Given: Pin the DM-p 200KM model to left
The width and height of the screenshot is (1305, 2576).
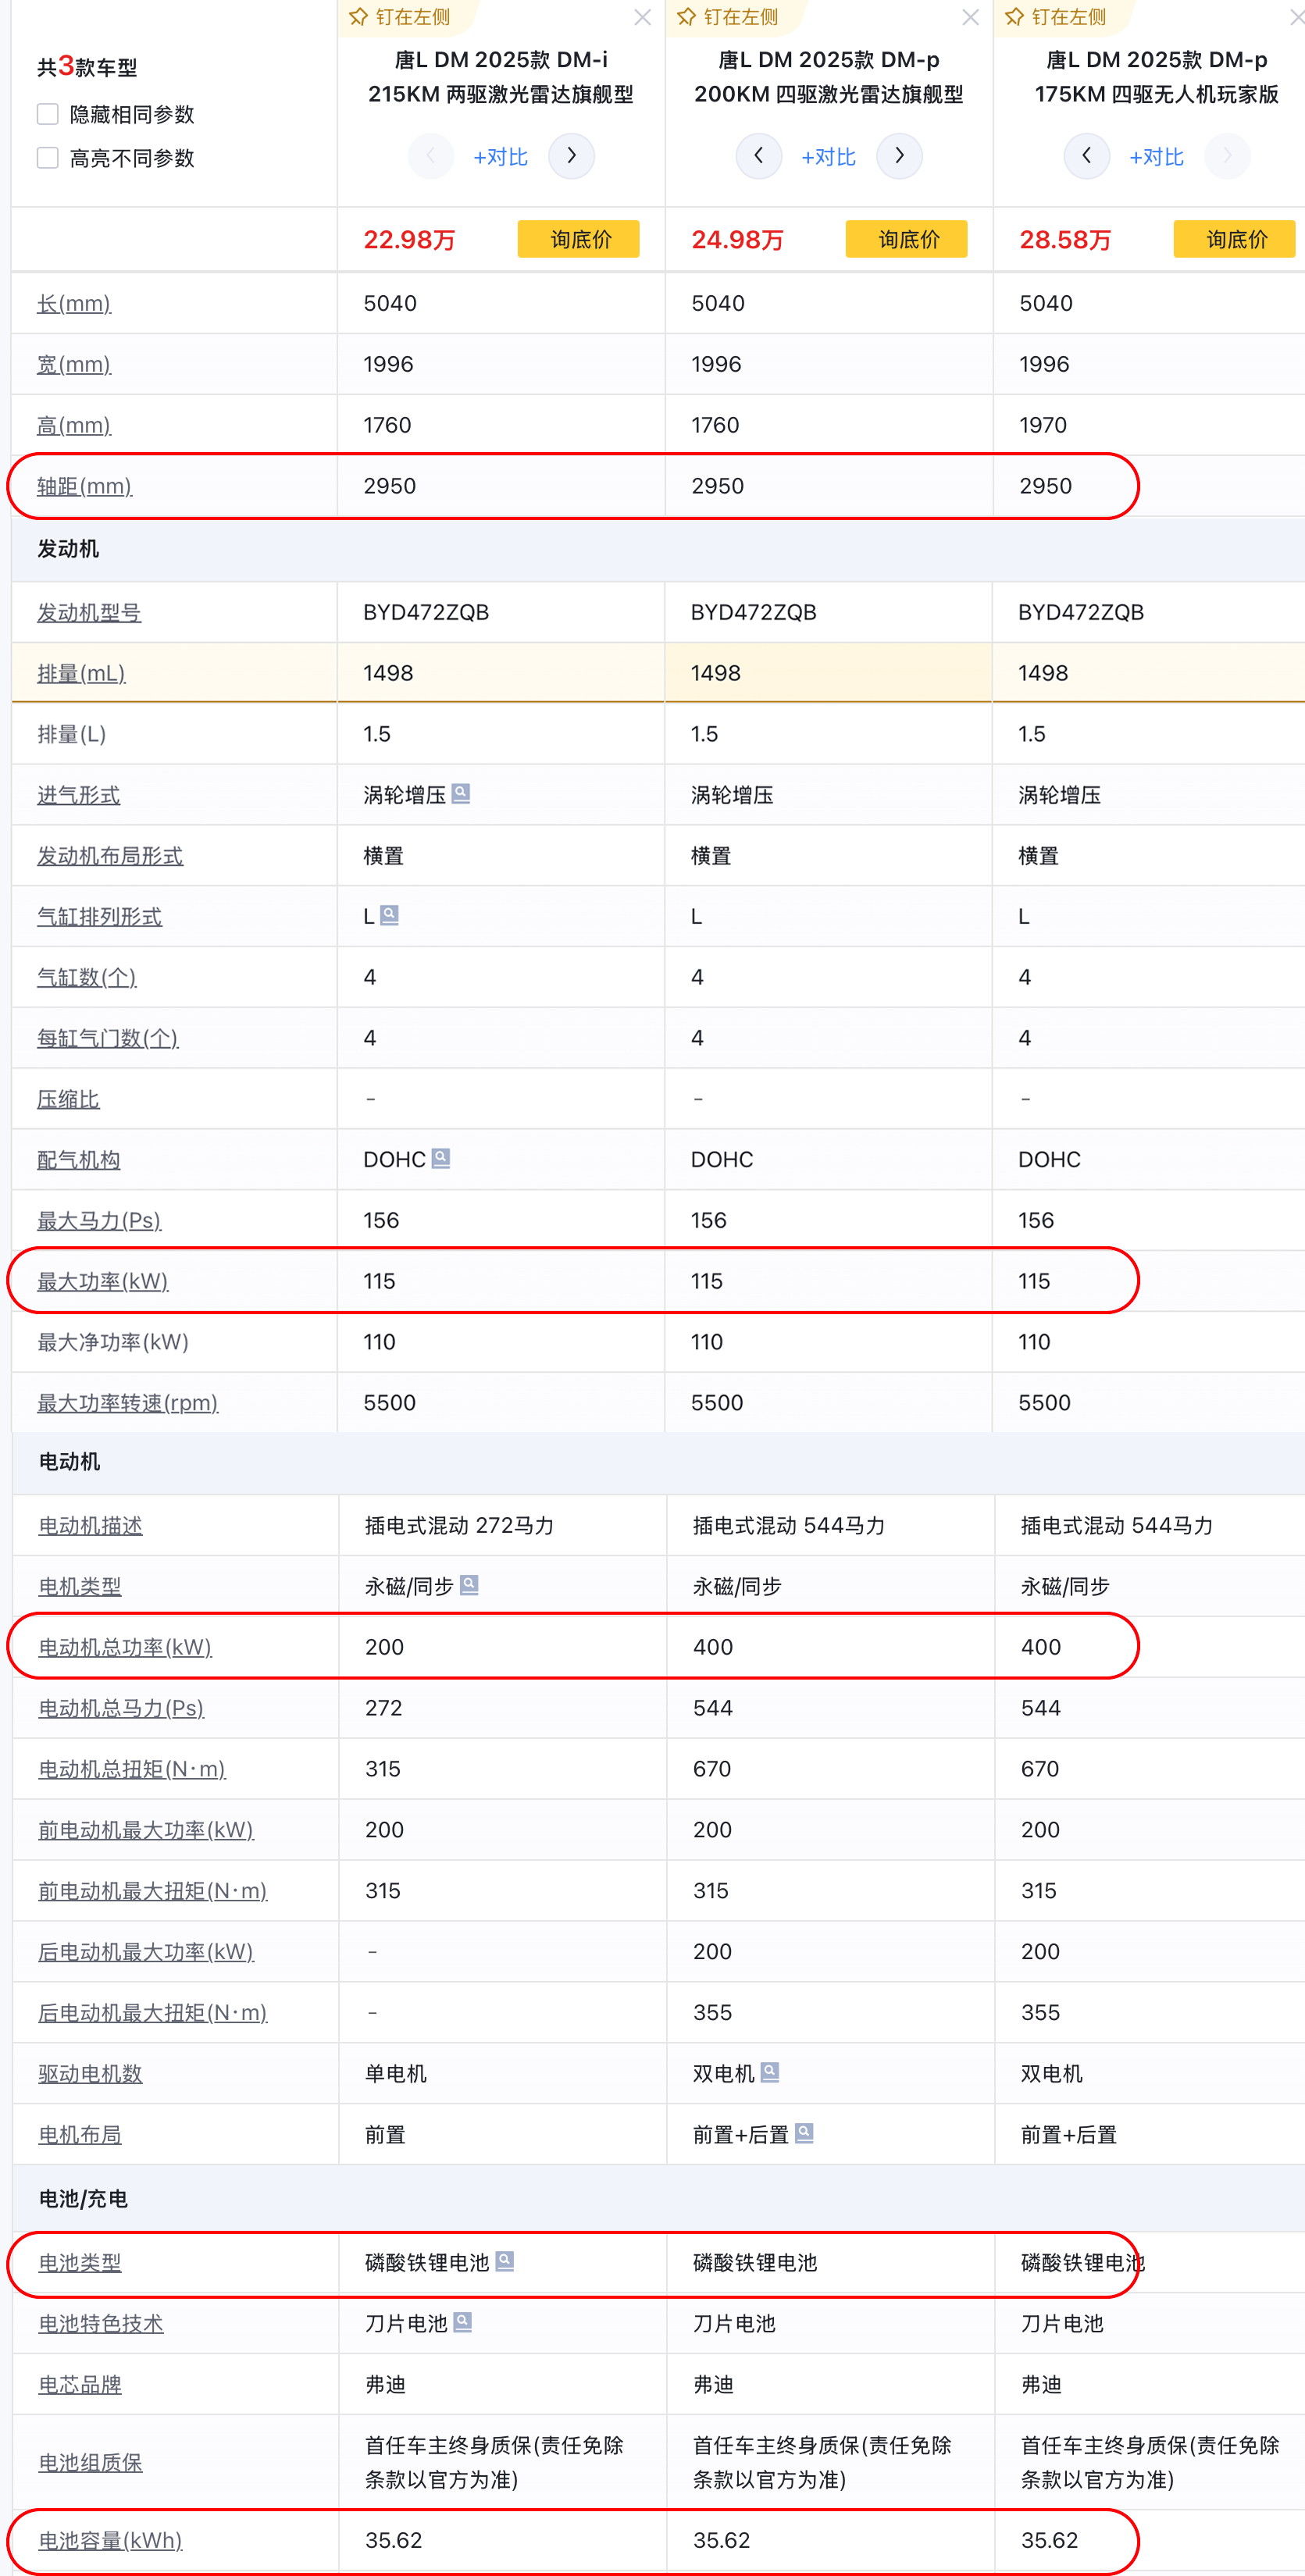Looking at the screenshot, I should coord(728,17).
